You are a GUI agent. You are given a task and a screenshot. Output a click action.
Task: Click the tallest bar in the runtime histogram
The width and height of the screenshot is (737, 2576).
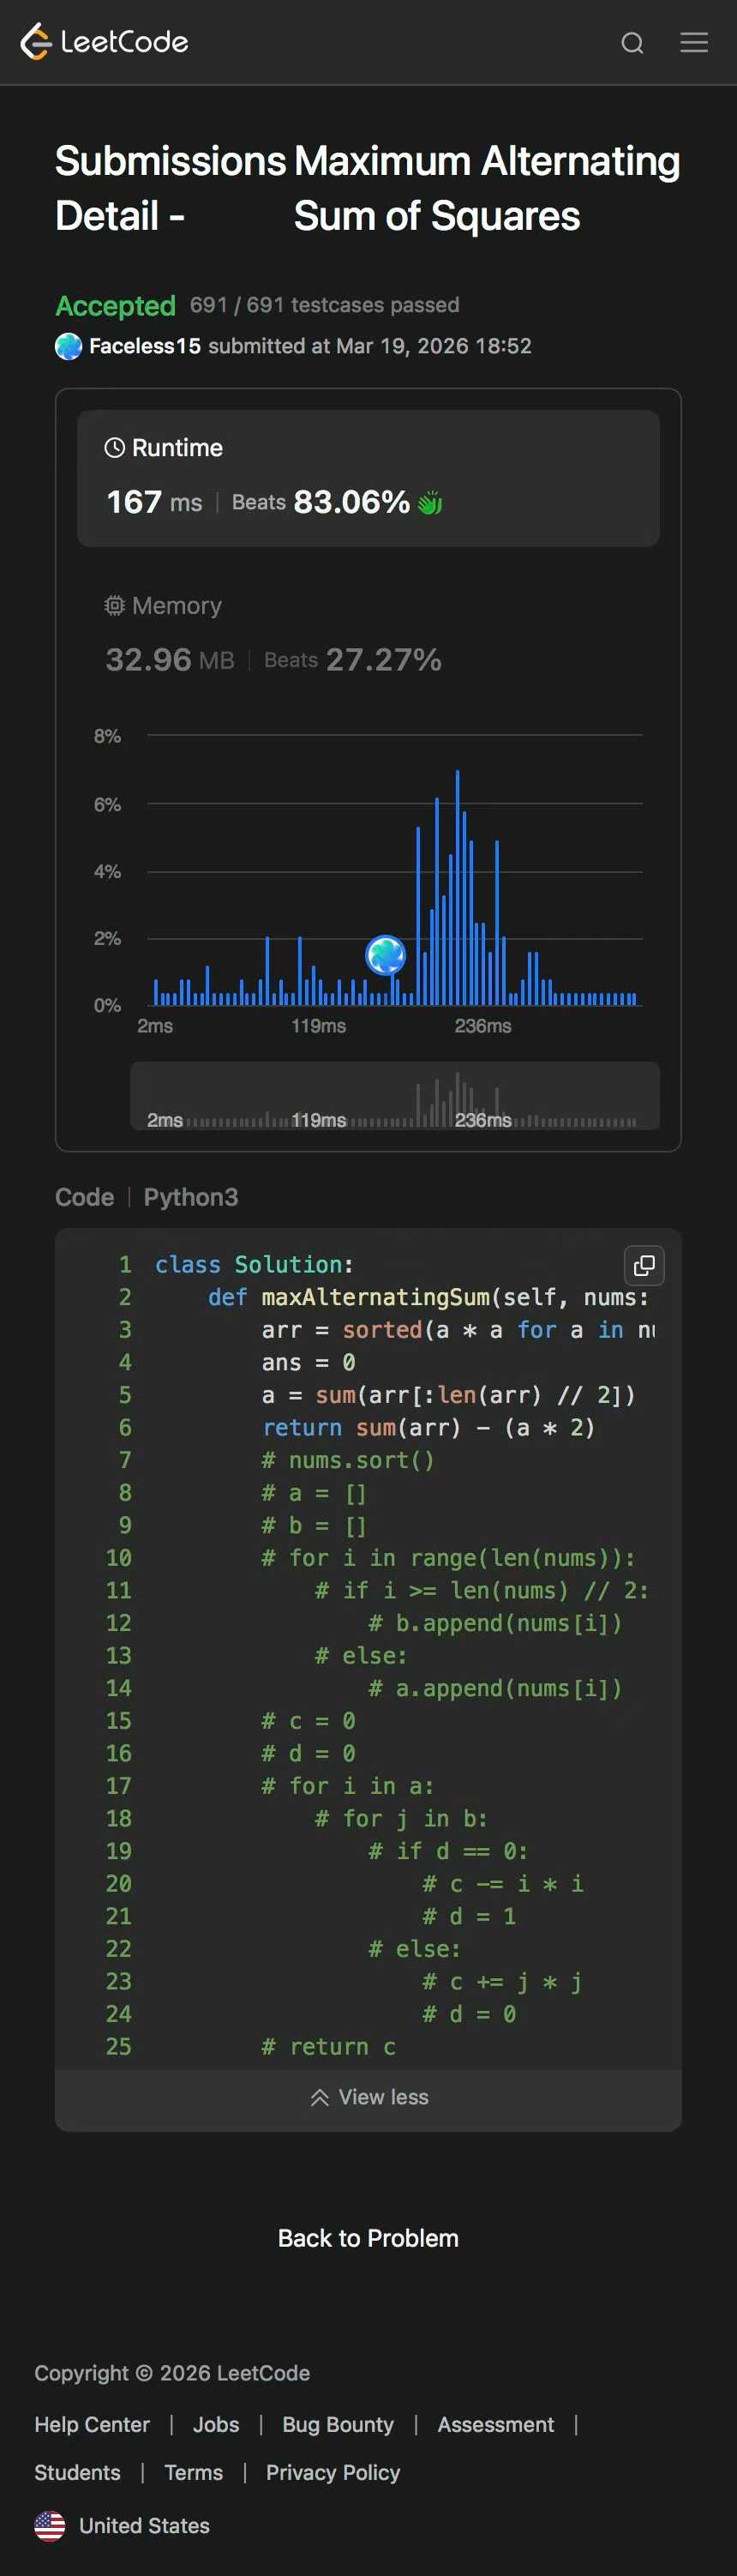coord(457,887)
